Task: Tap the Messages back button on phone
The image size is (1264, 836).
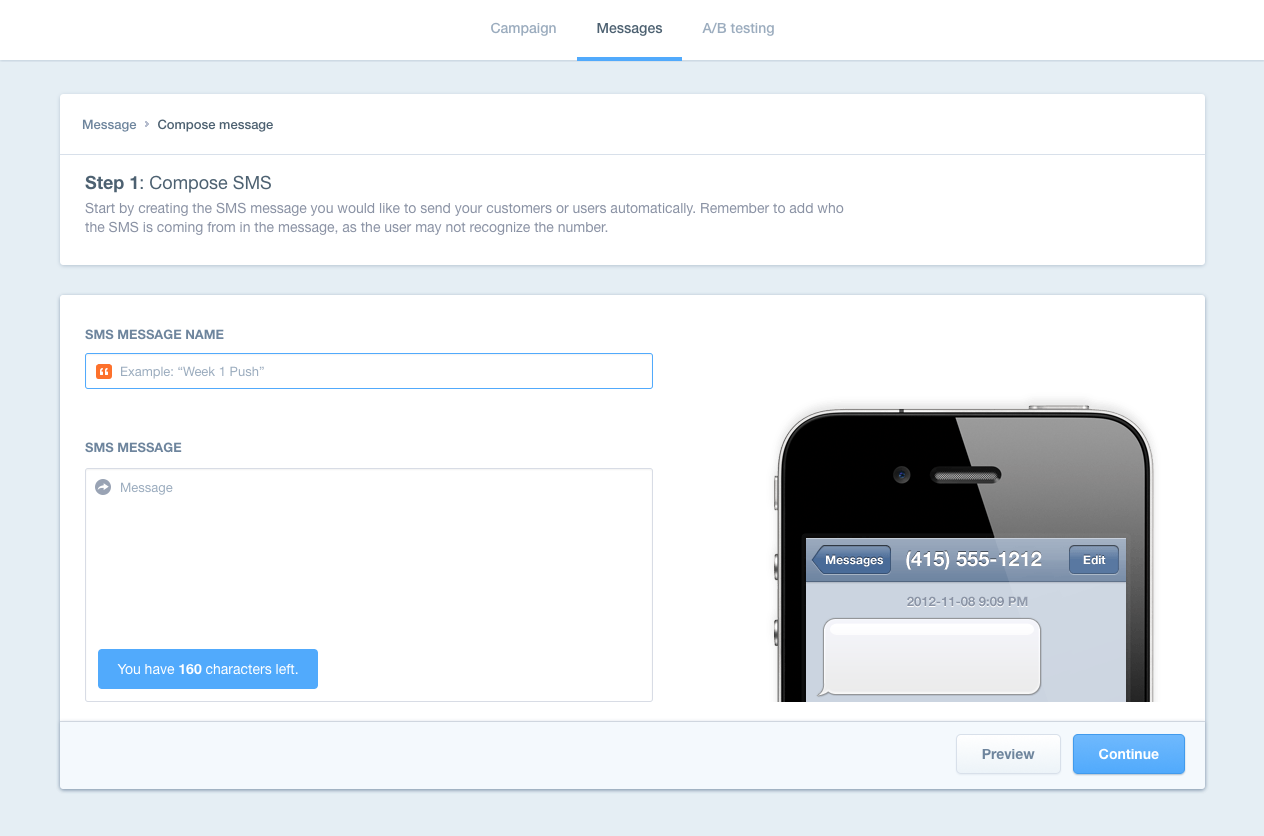Action: pyautogui.click(x=851, y=560)
